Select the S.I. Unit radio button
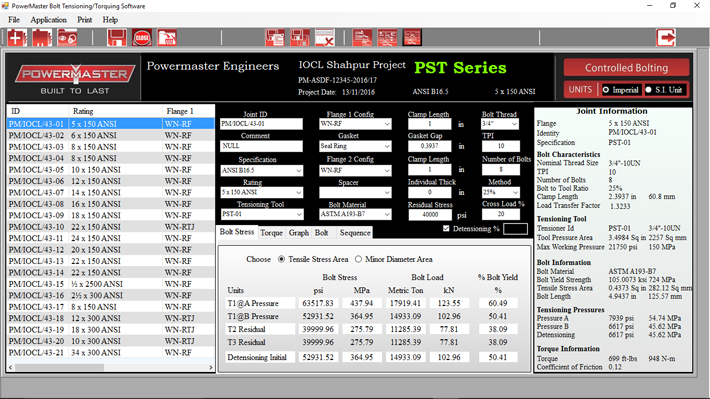The height and width of the screenshot is (399, 710). coord(648,90)
